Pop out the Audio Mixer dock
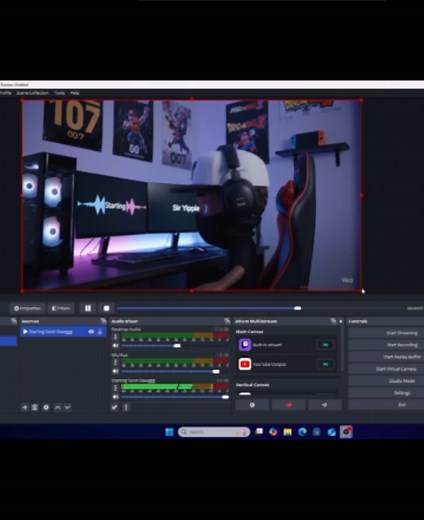 227,321
